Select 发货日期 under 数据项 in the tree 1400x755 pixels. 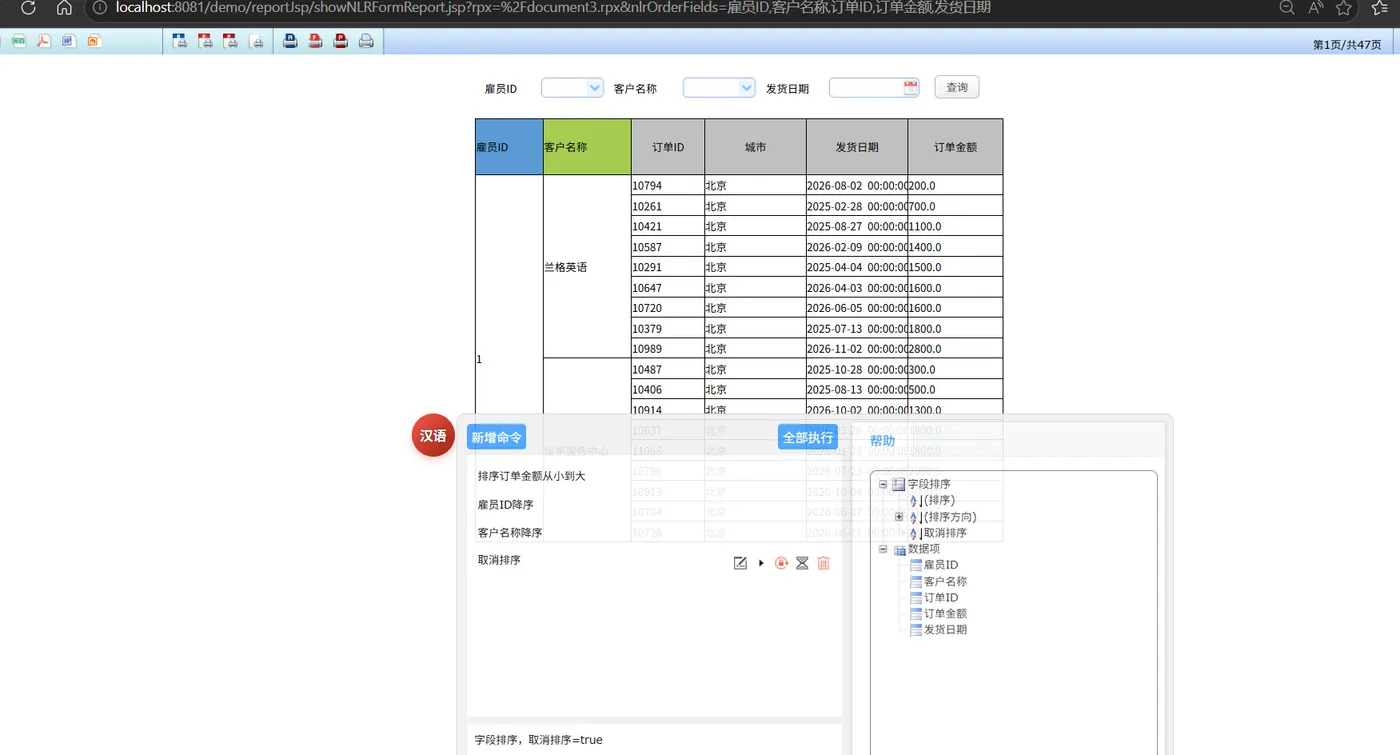[x=945, y=629]
